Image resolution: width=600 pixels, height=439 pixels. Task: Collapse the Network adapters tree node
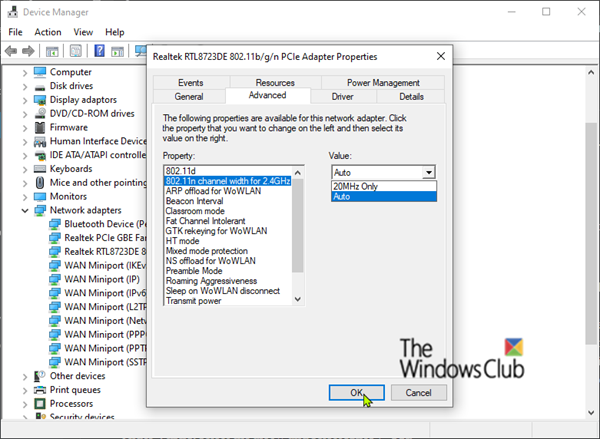pyautogui.click(x=25, y=211)
